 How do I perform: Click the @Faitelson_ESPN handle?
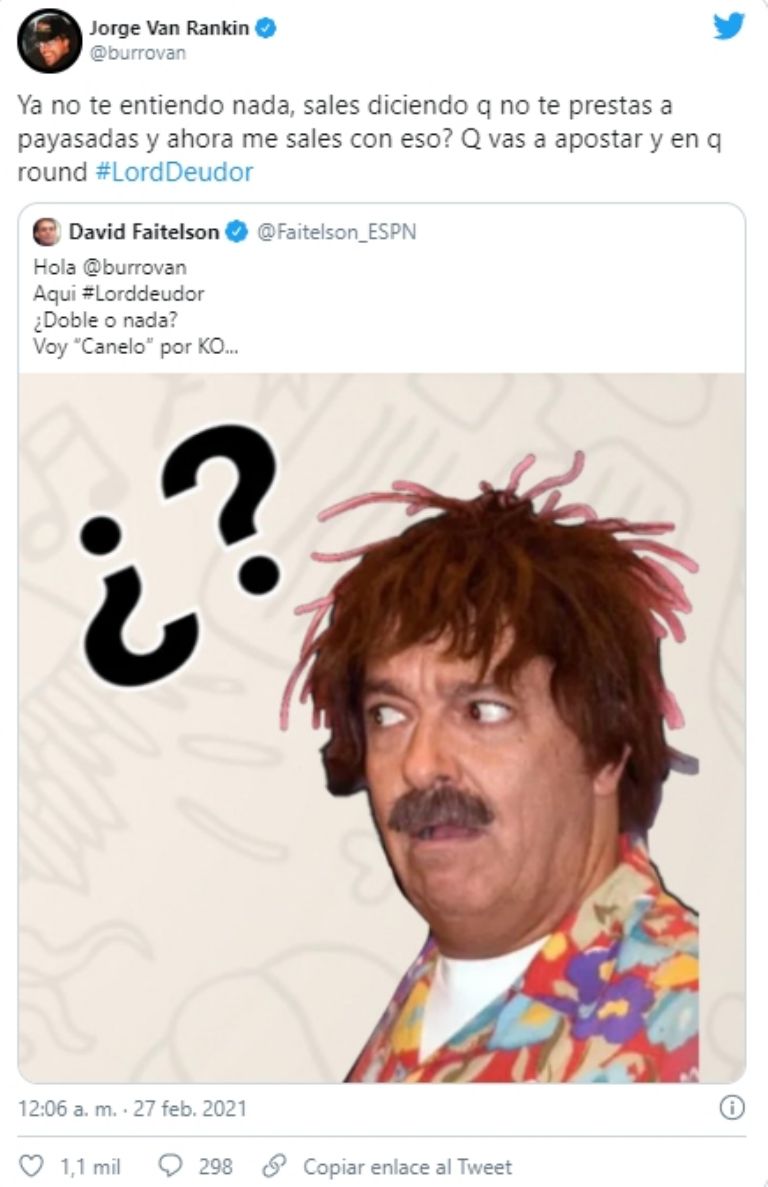337,232
